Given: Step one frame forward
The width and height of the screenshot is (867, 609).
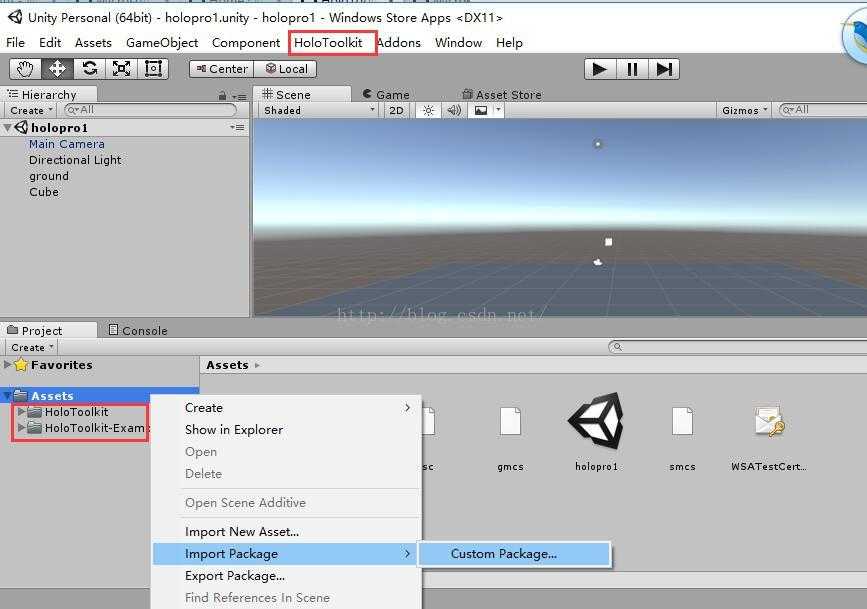Looking at the screenshot, I should (x=664, y=70).
